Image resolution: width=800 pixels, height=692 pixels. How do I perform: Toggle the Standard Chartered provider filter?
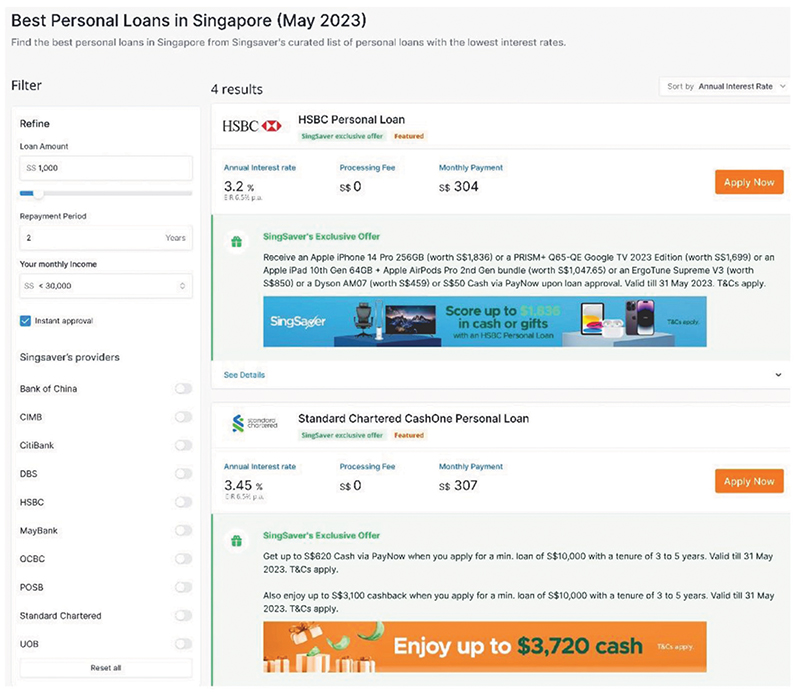coord(183,616)
